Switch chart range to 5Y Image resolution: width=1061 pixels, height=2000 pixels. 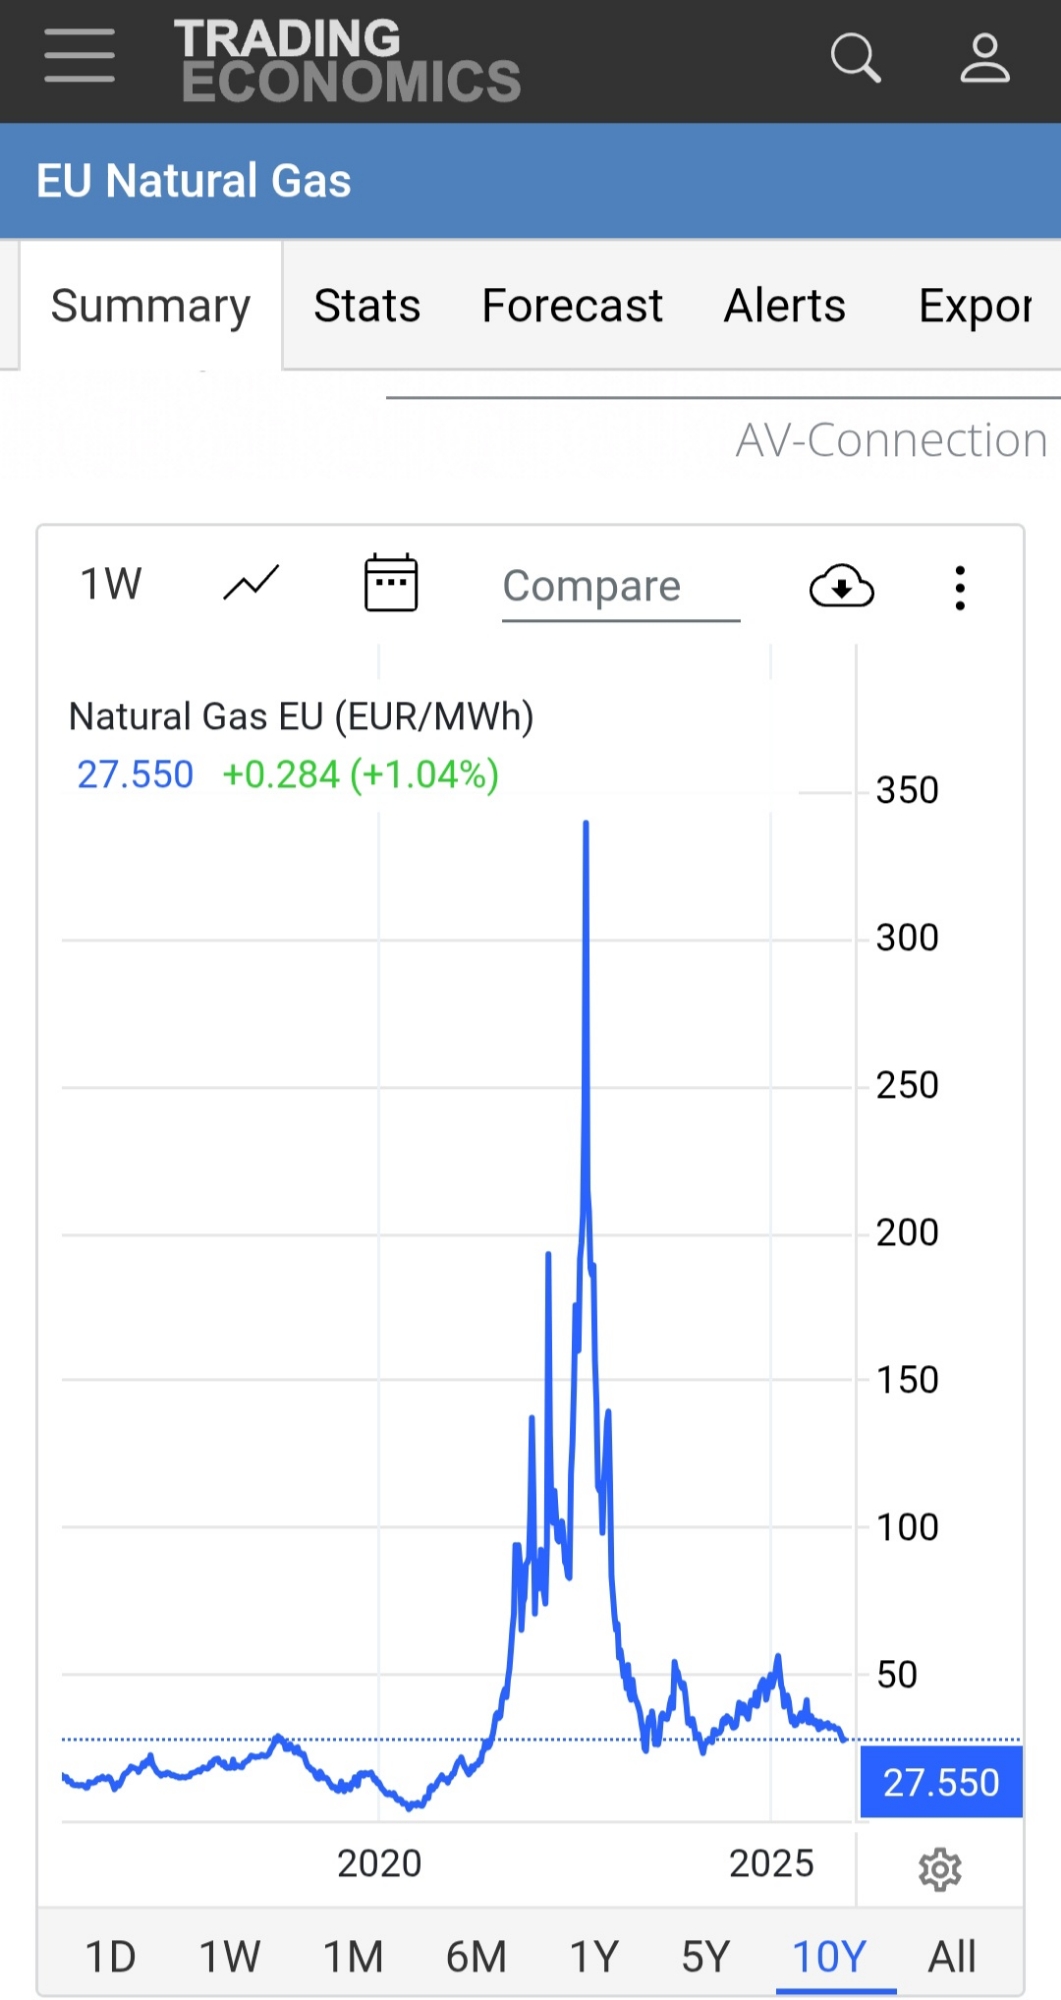[706, 1956]
